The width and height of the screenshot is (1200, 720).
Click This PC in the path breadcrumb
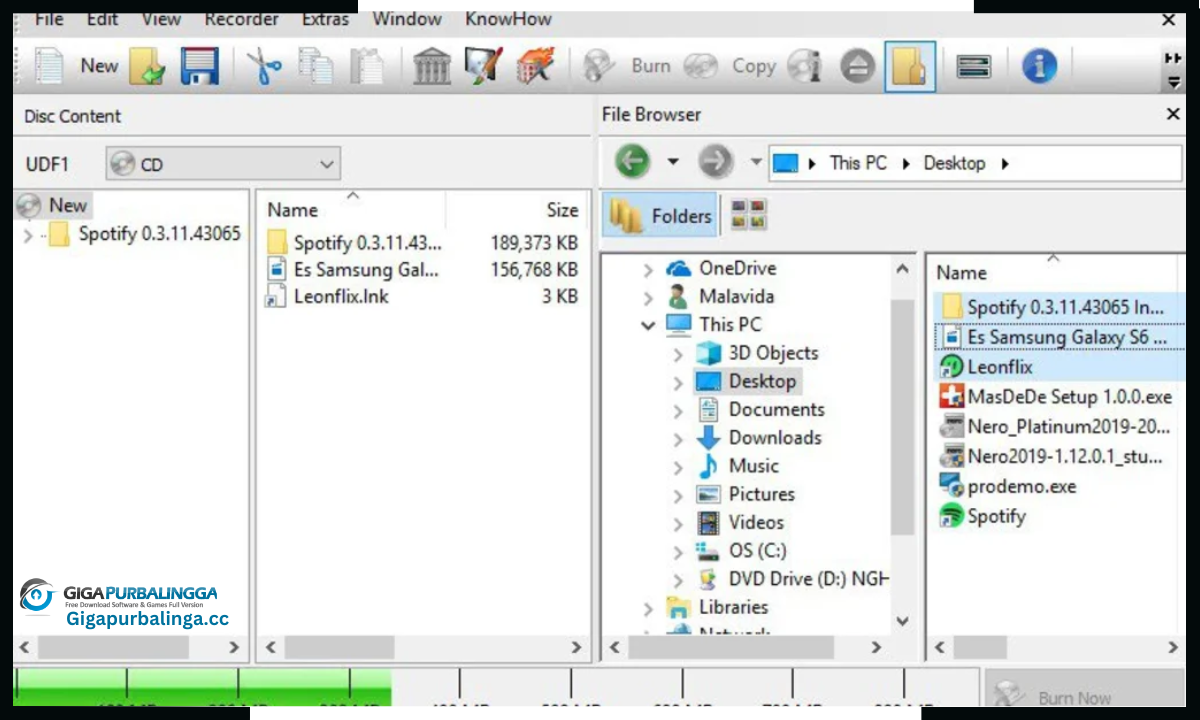pyautogui.click(x=858, y=163)
